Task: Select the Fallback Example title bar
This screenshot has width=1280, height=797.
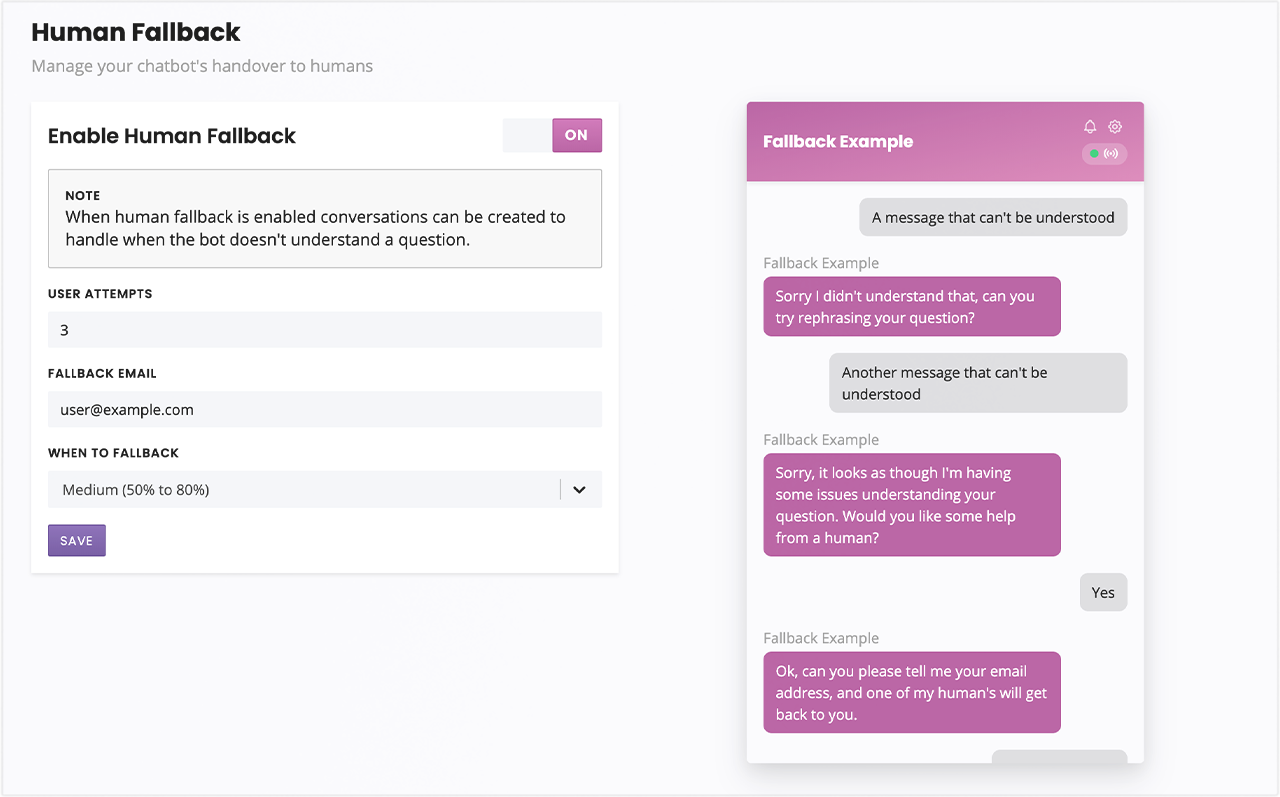Action: coord(838,141)
